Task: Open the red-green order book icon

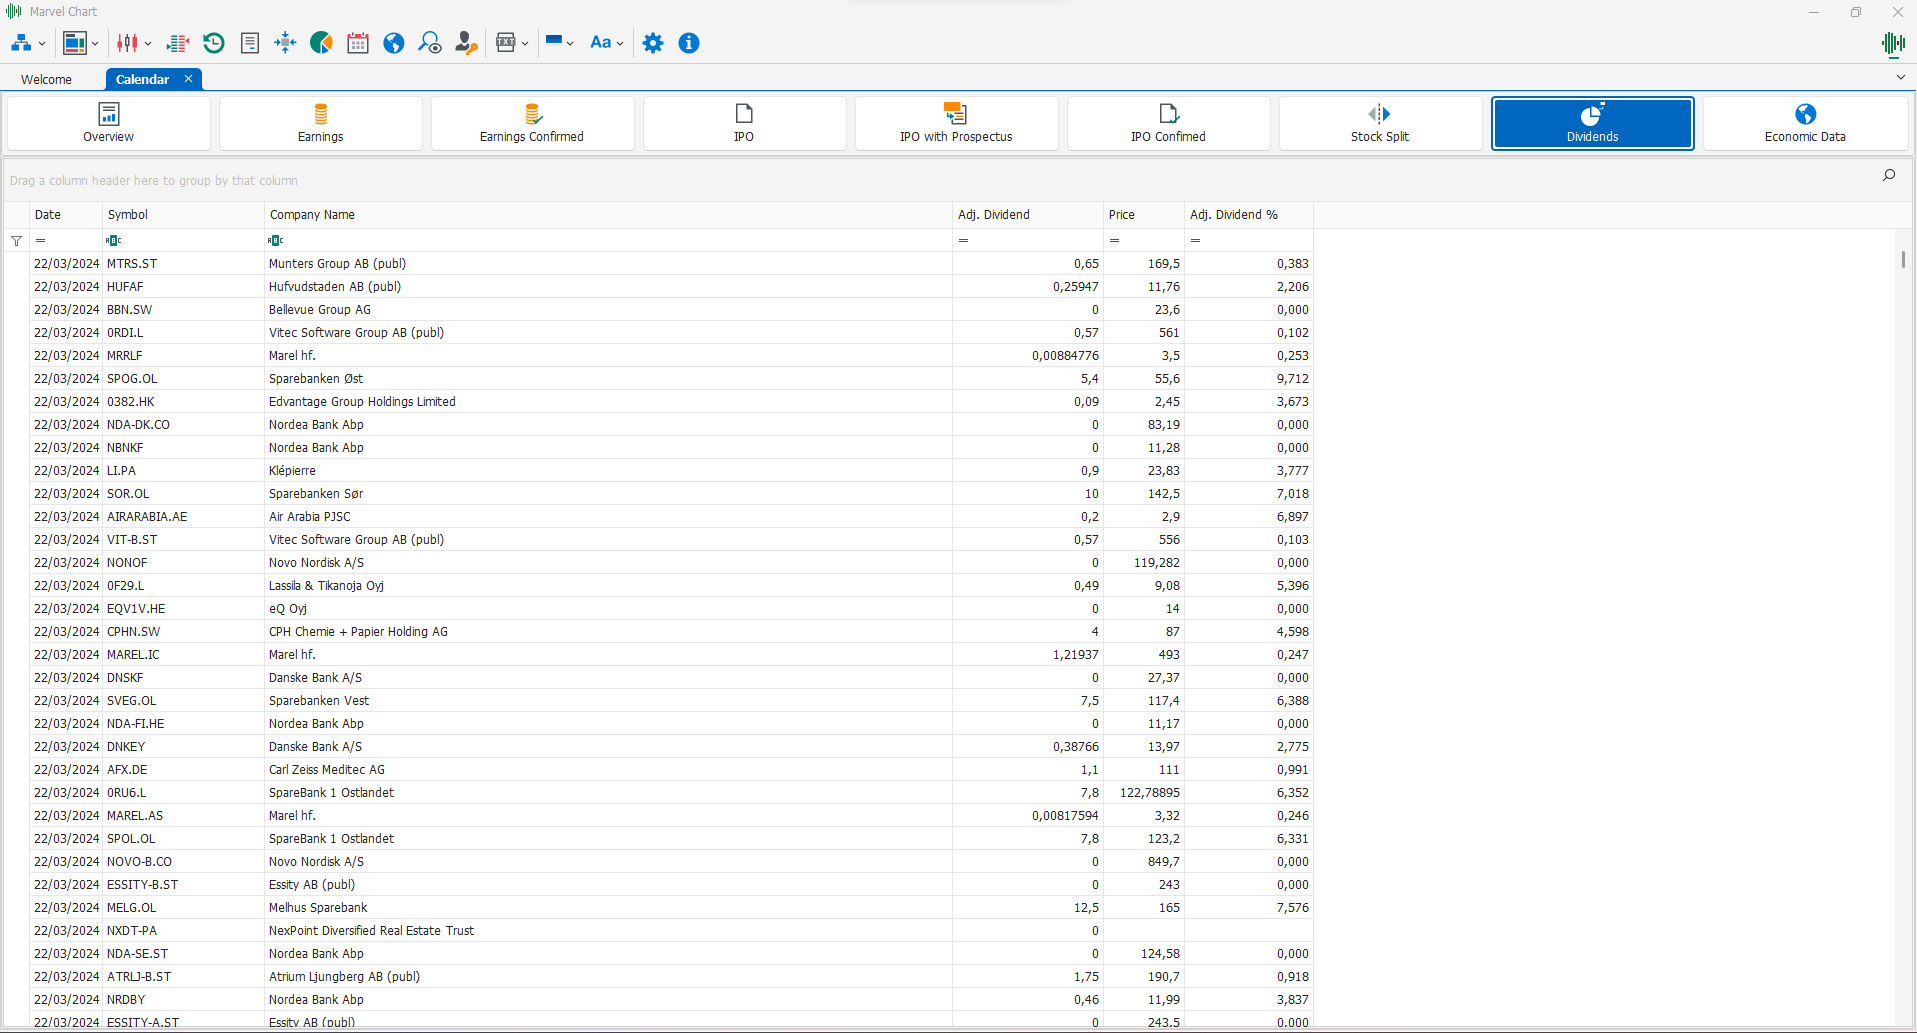Action: point(178,43)
